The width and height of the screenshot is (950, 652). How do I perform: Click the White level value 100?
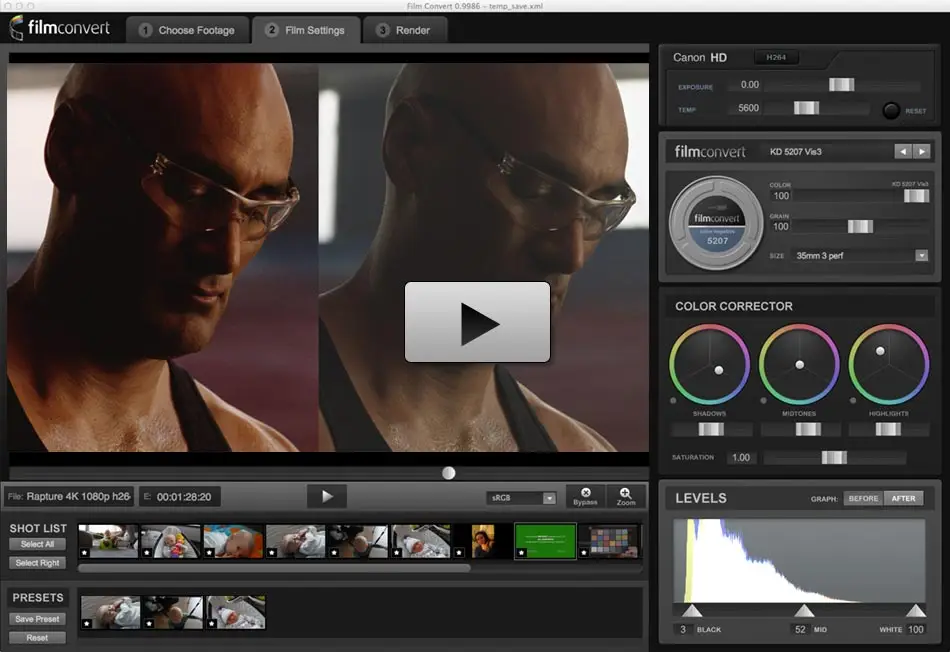[x=915, y=630]
